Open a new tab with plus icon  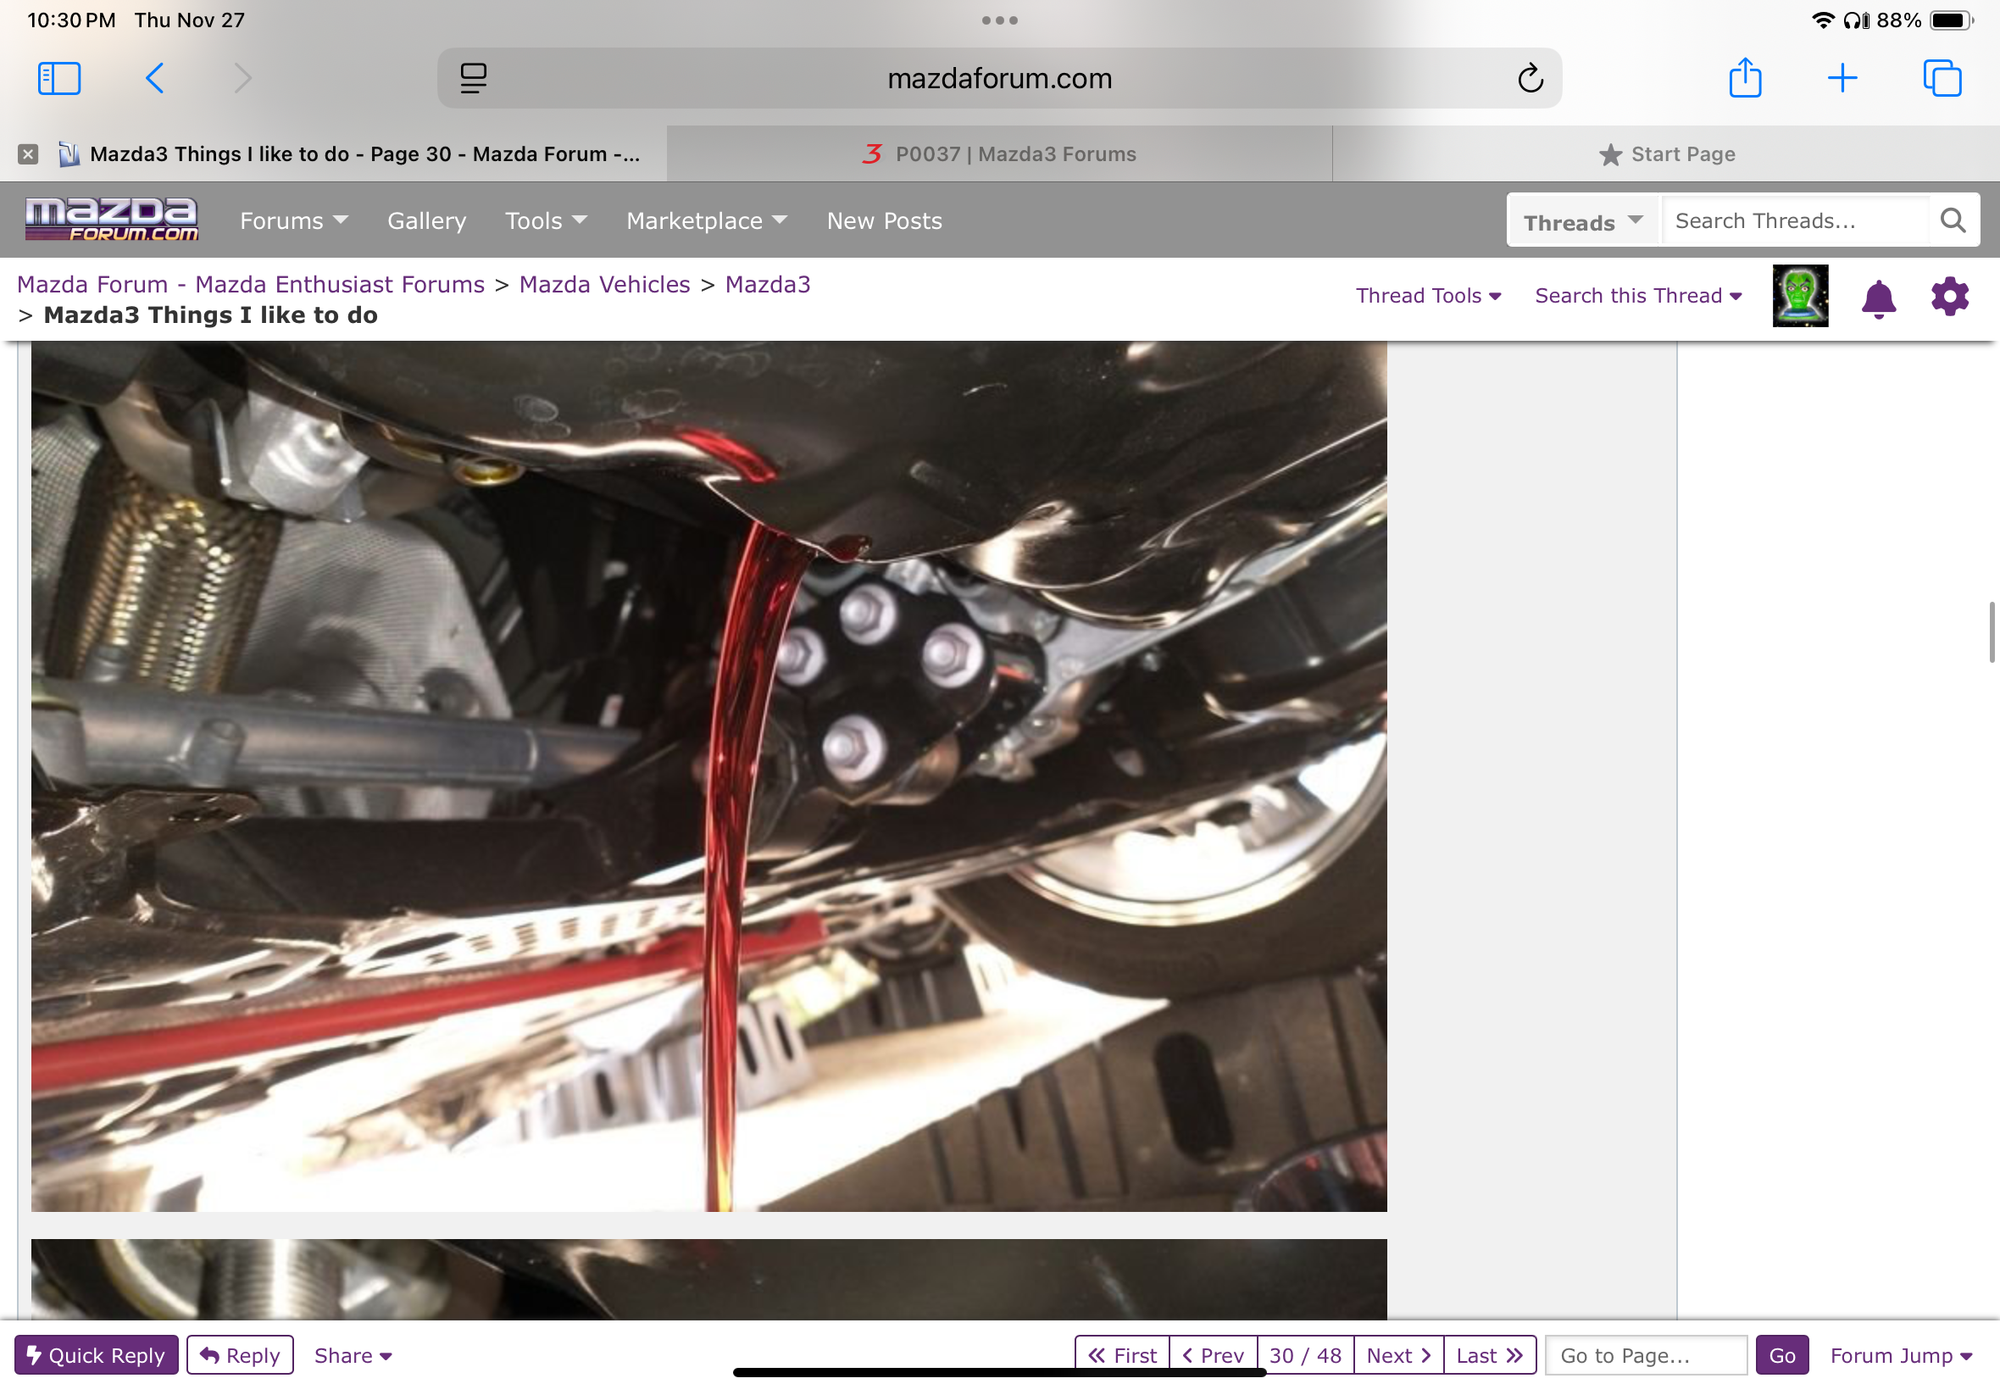tap(1842, 78)
